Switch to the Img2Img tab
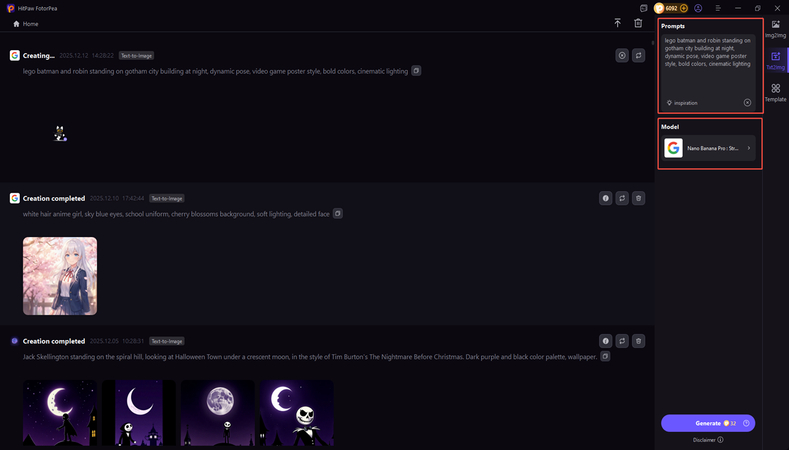Image resolution: width=789 pixels, height=450 pixels. [x=776, y=29]
